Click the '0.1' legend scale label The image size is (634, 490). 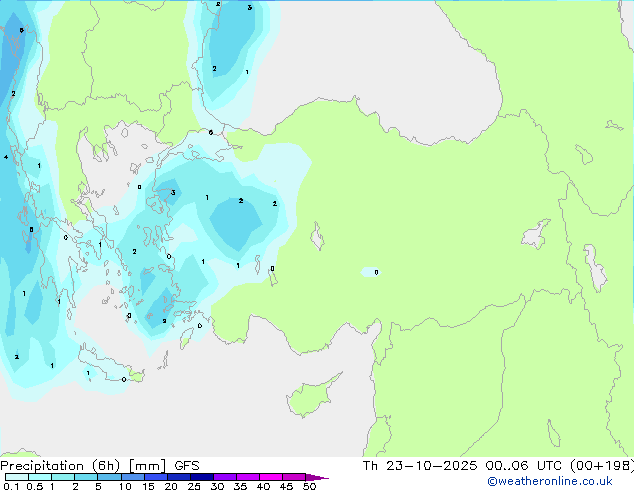11,486
